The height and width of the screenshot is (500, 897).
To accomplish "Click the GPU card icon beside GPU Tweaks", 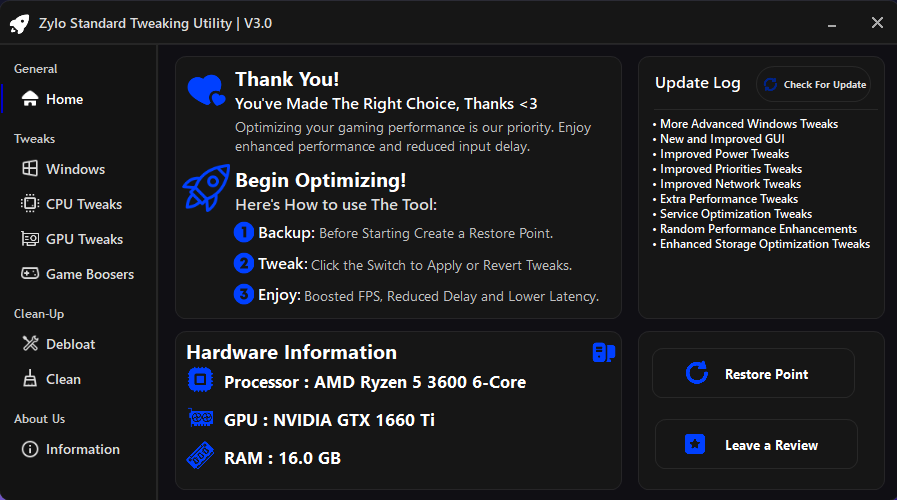I will click(x=30, y=239).
